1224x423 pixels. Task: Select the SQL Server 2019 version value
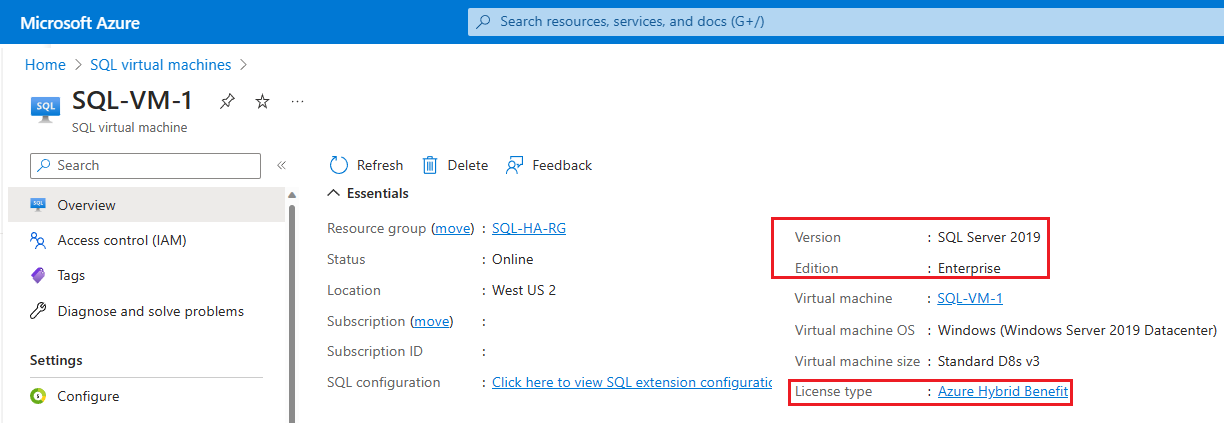click(989, 237)
